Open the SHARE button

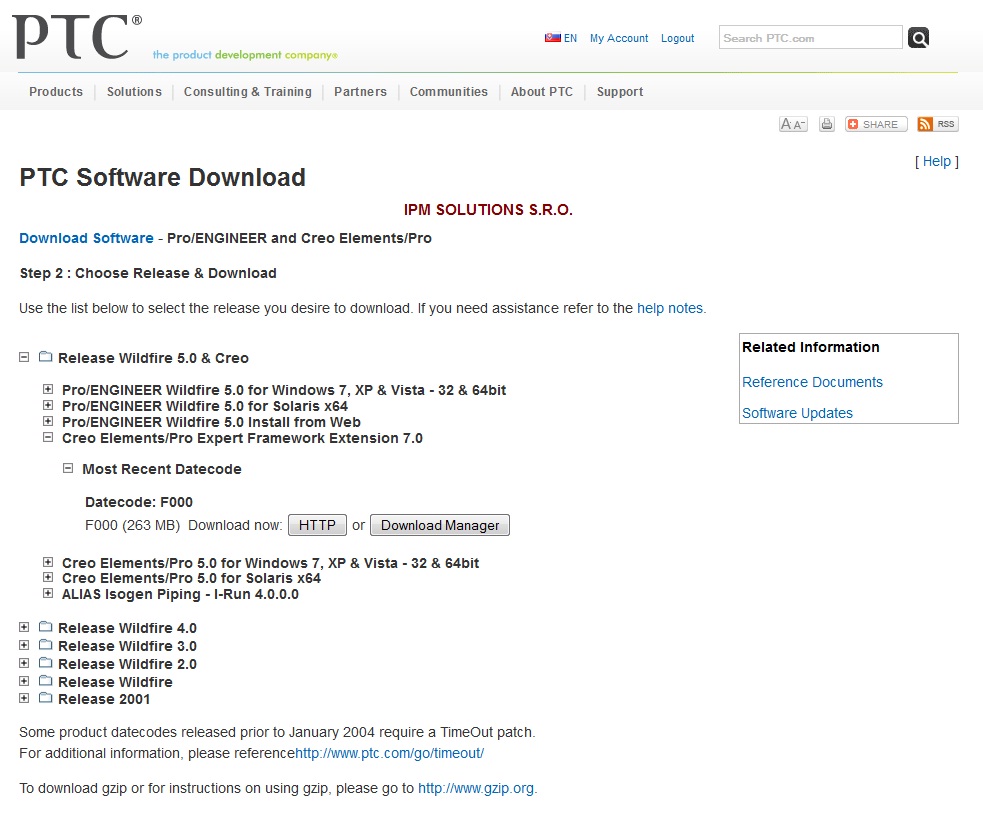coord(876,124)
